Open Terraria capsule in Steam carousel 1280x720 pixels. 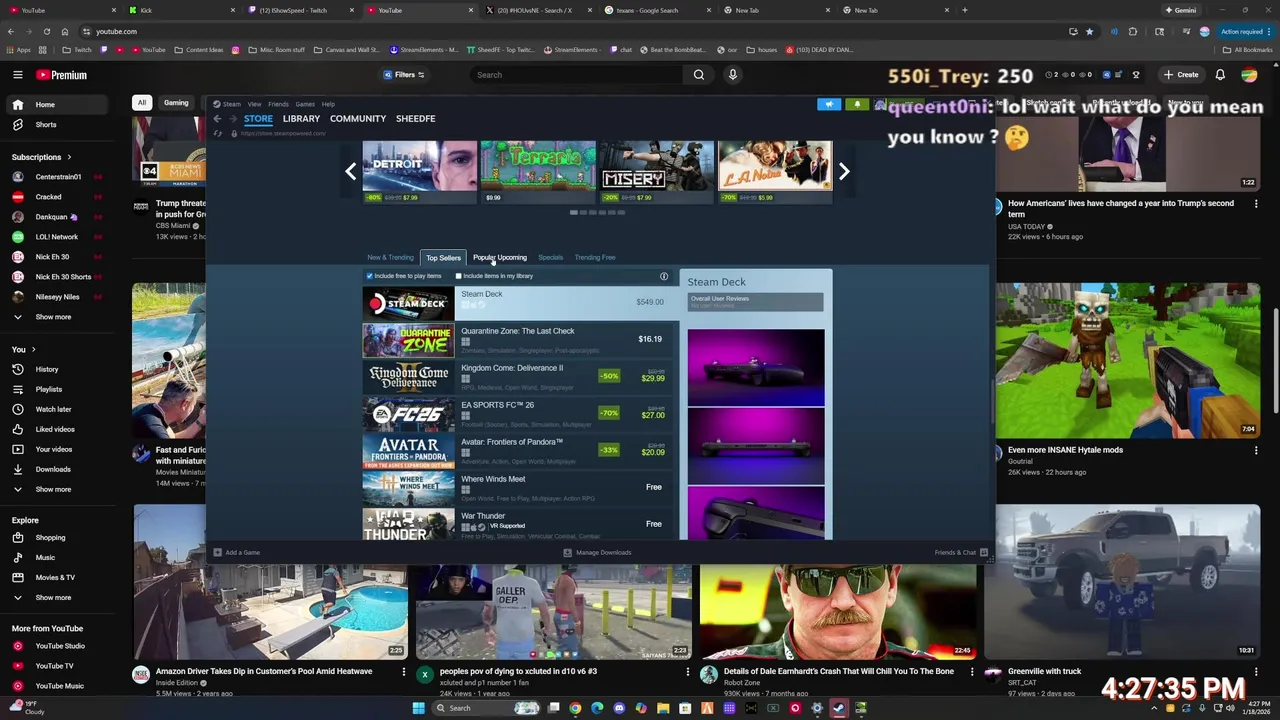tap(538, 172)
